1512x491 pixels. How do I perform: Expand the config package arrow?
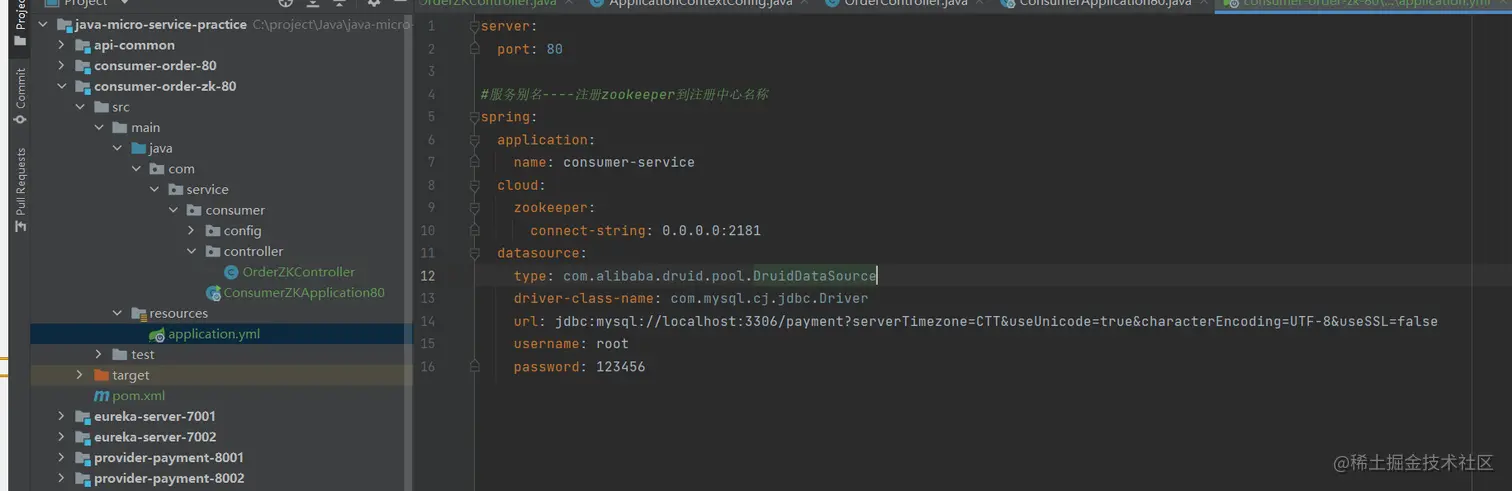(192, 231)
